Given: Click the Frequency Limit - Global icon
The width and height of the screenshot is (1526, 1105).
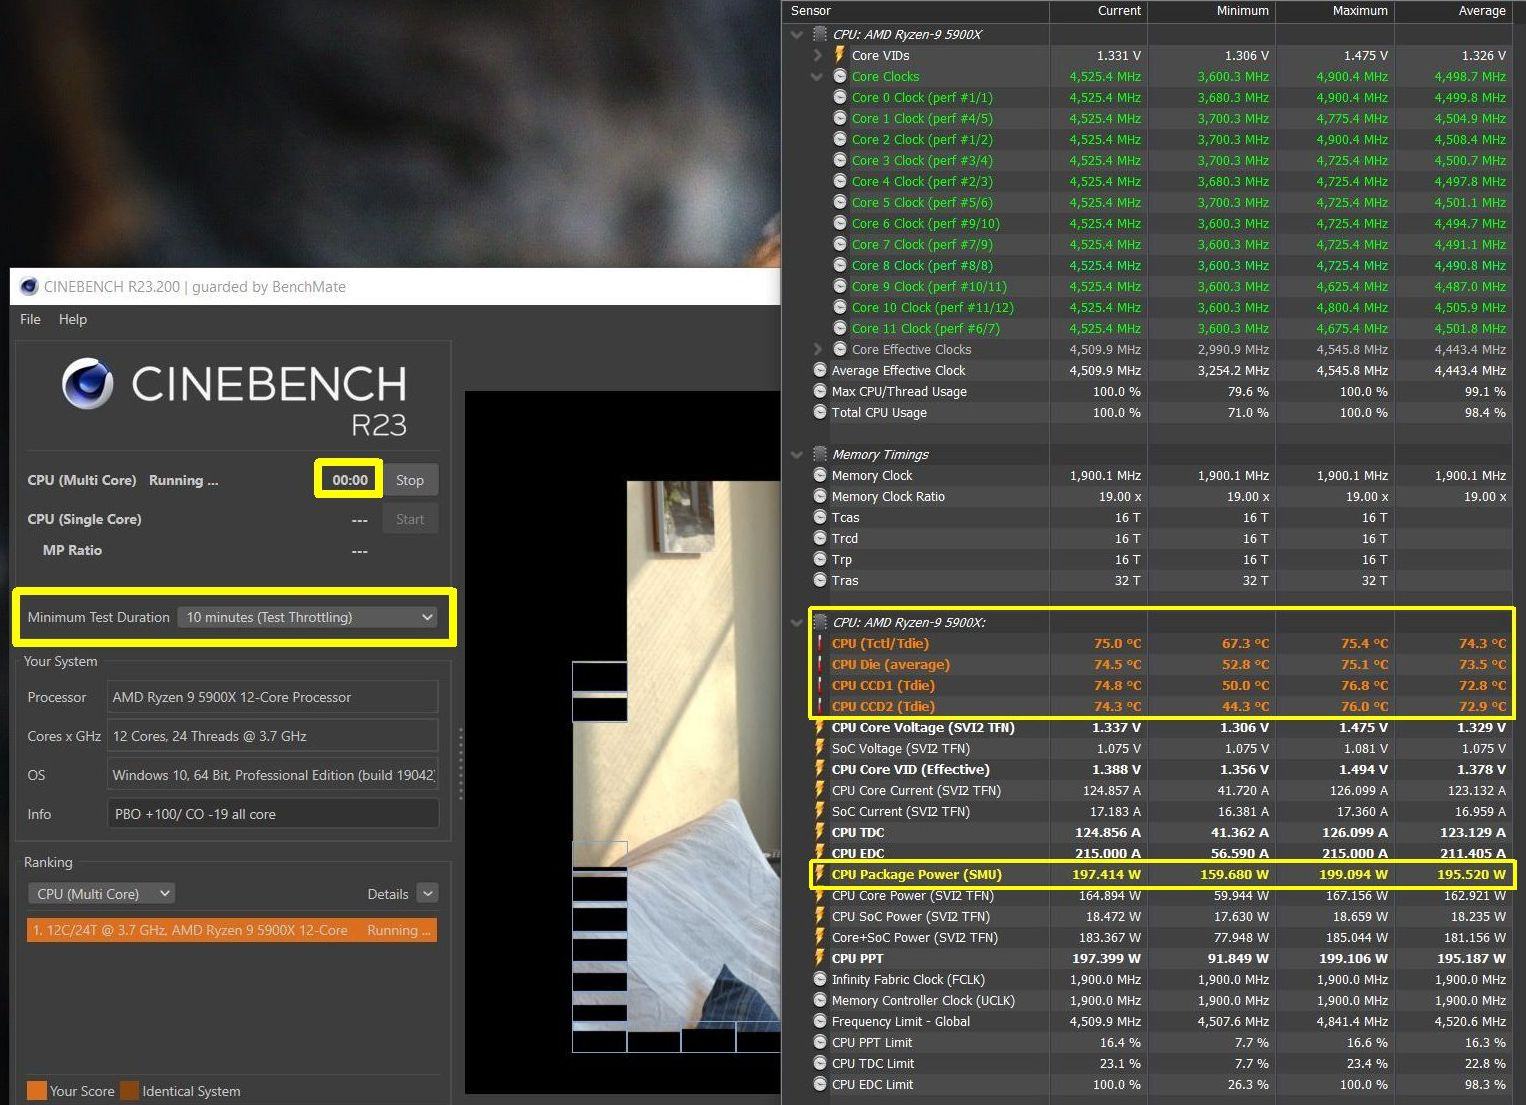Looking at the screenshot, I should (x=820, y=1021).
